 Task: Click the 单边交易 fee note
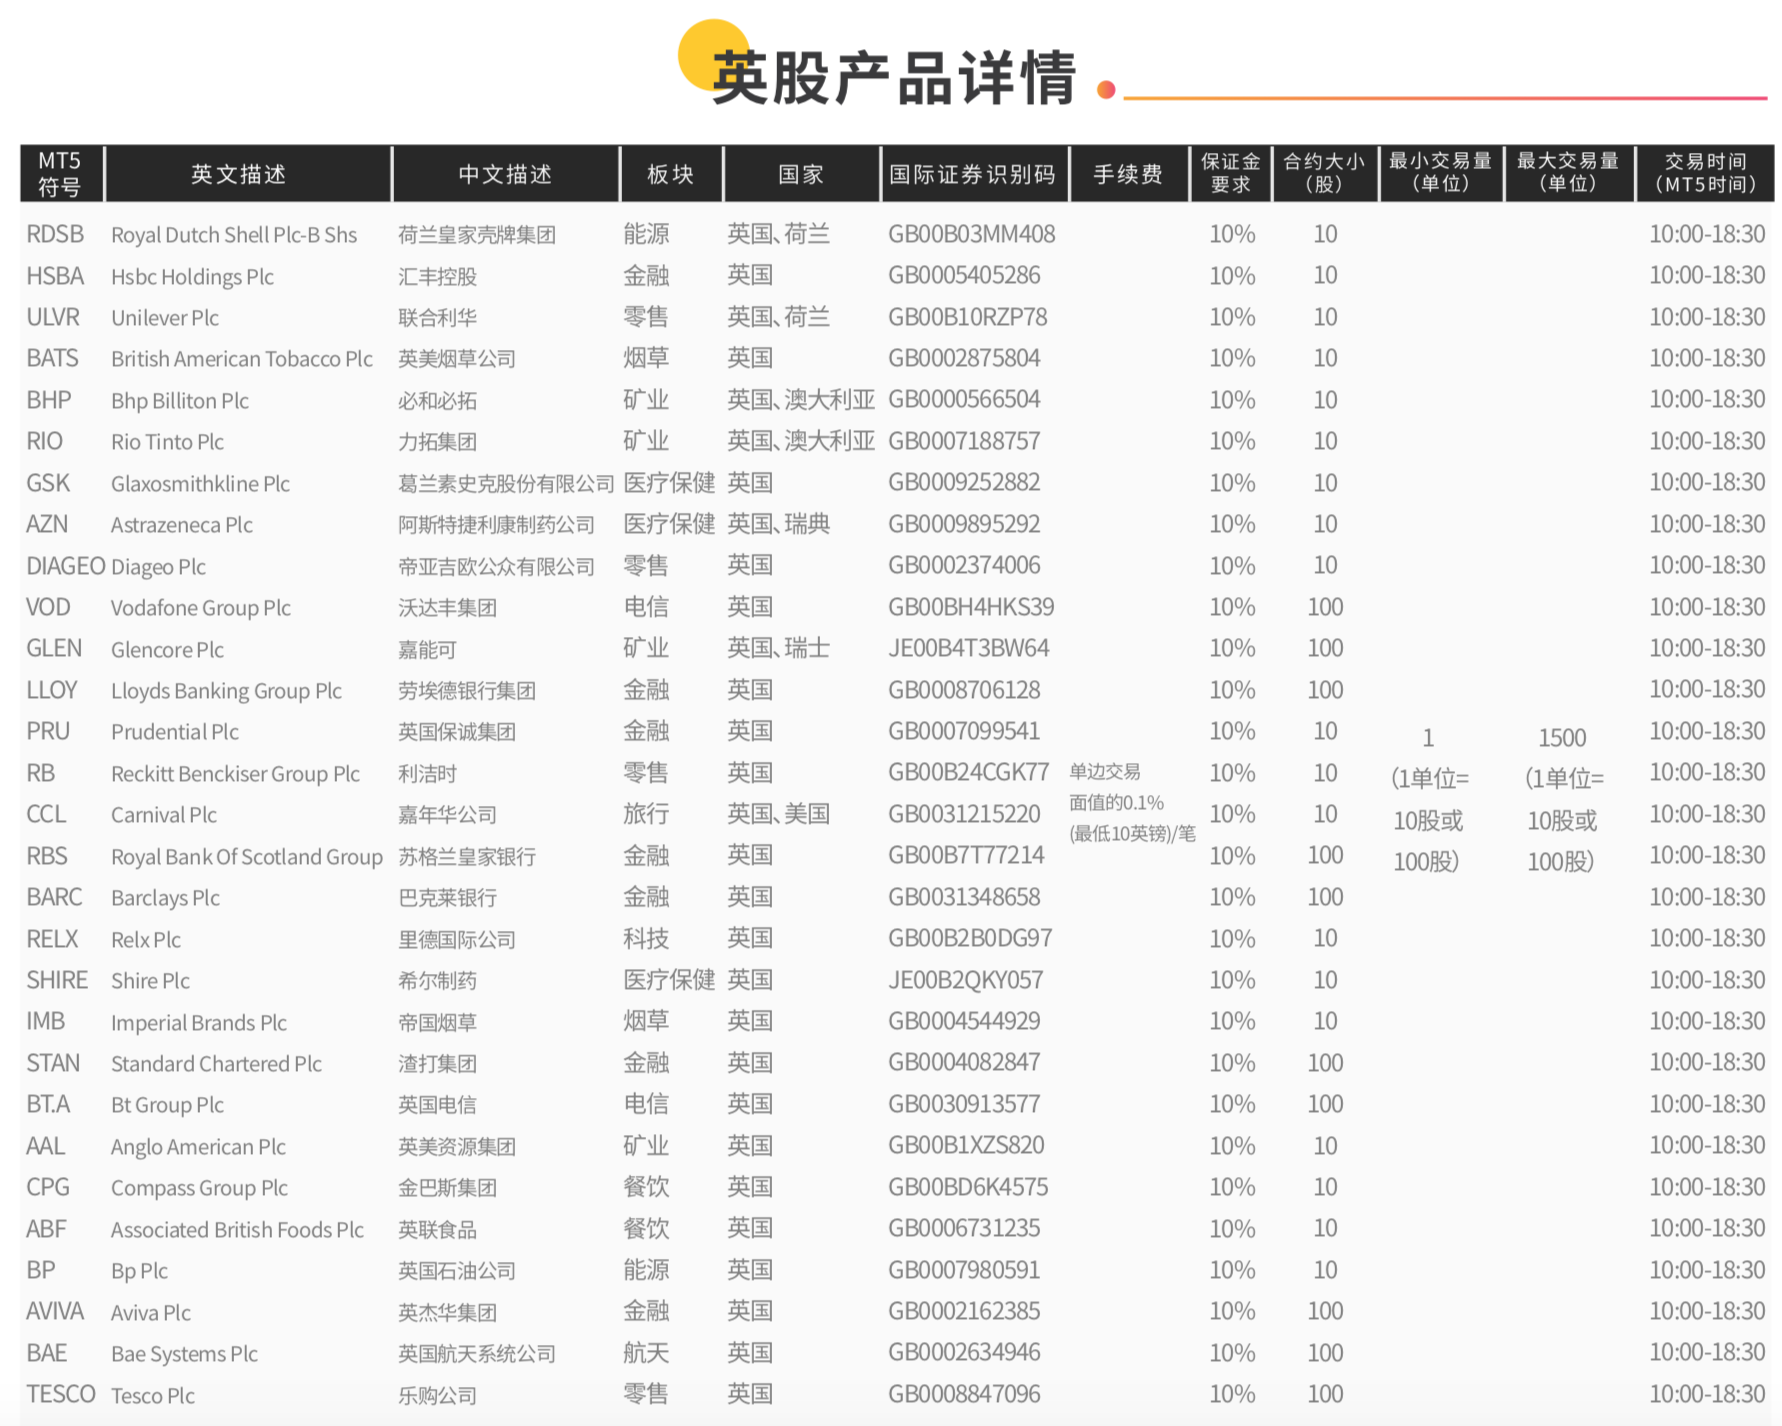coord(1105,772)
